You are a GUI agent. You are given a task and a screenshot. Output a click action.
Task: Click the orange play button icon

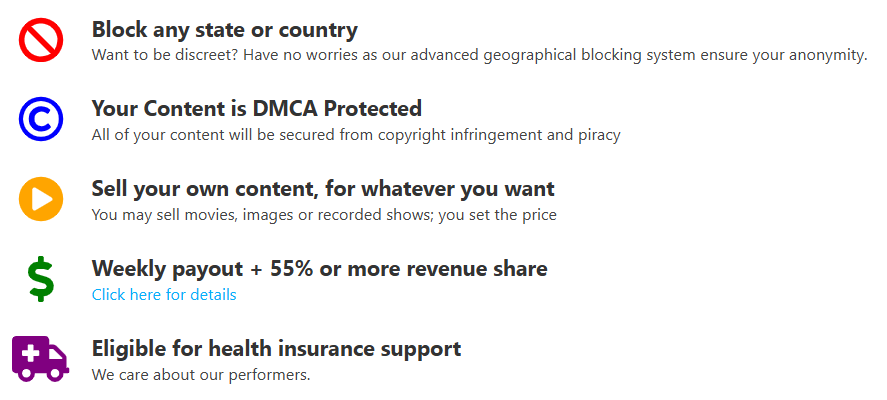[x=41, y=199]
